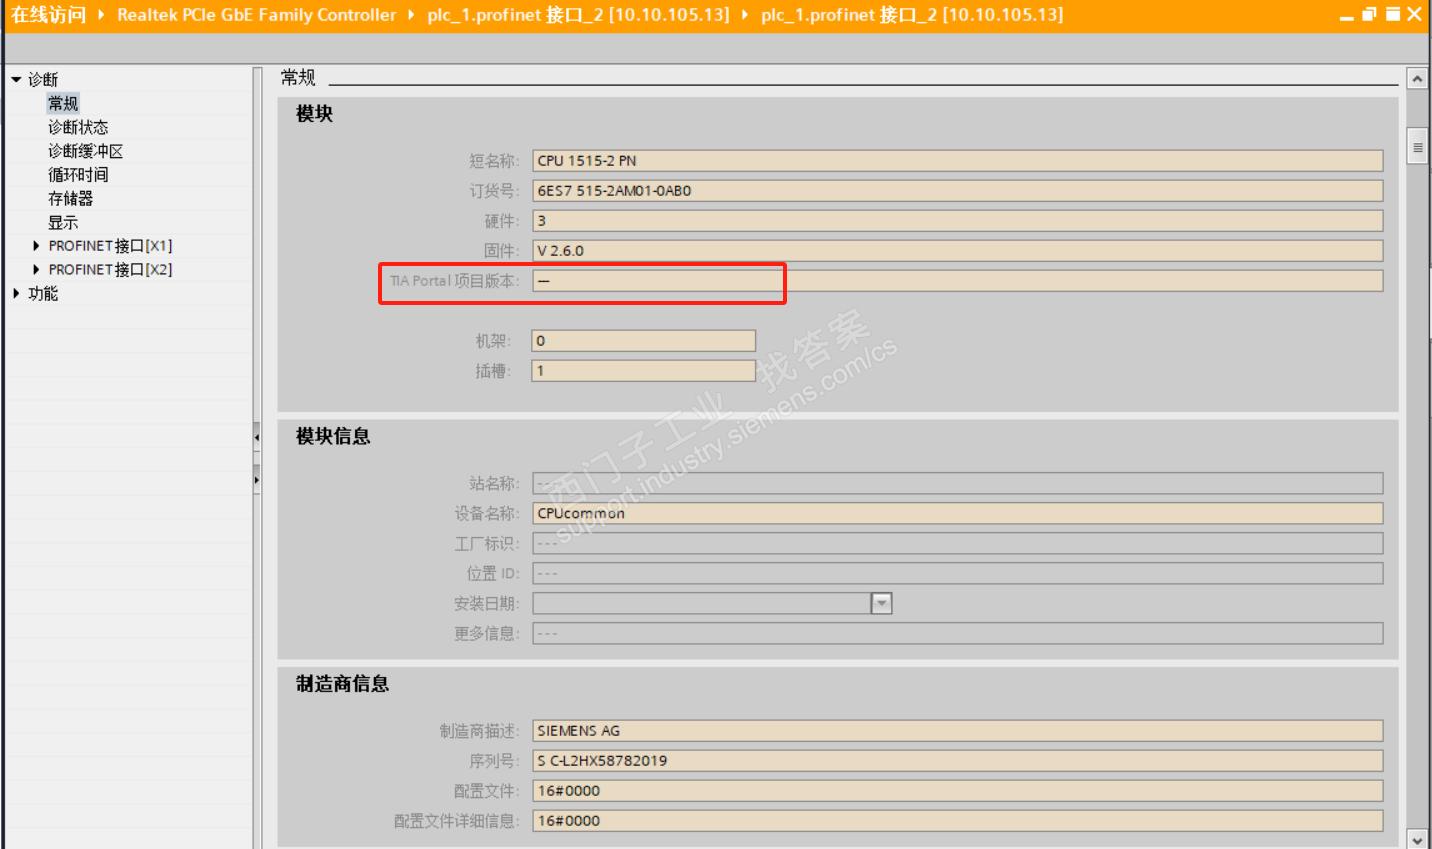Image resolution: width=1432 pixels, height=849 pixels.
Task: Click the 硬件 field showing 3
Action: pos(958,221)
